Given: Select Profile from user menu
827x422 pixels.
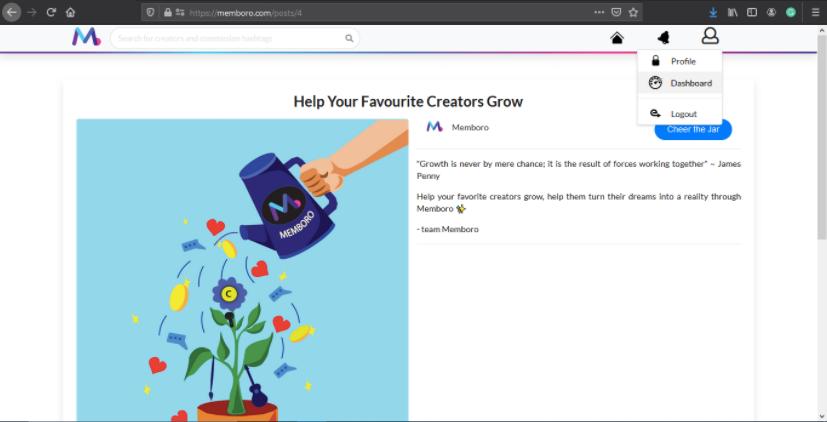Looking at the screenshot, I should [x=679, y=61].
